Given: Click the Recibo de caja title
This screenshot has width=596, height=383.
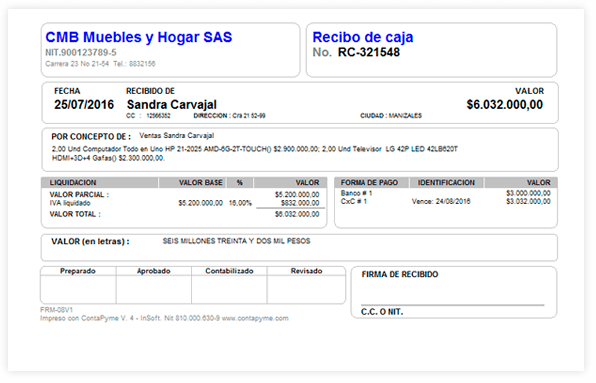Looking at the screenshot, I should 363,37.
